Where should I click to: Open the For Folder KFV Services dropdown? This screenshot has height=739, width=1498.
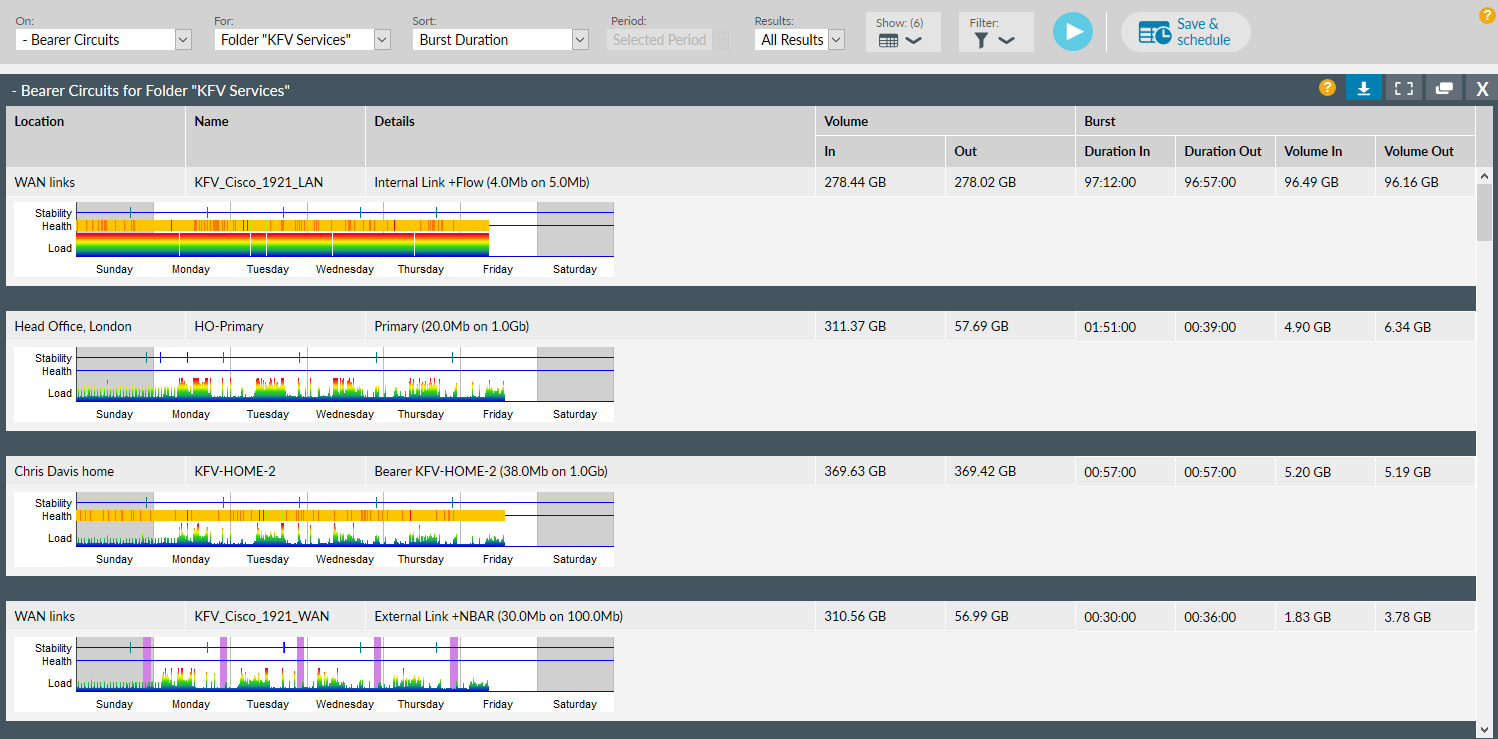pos(302,40)
